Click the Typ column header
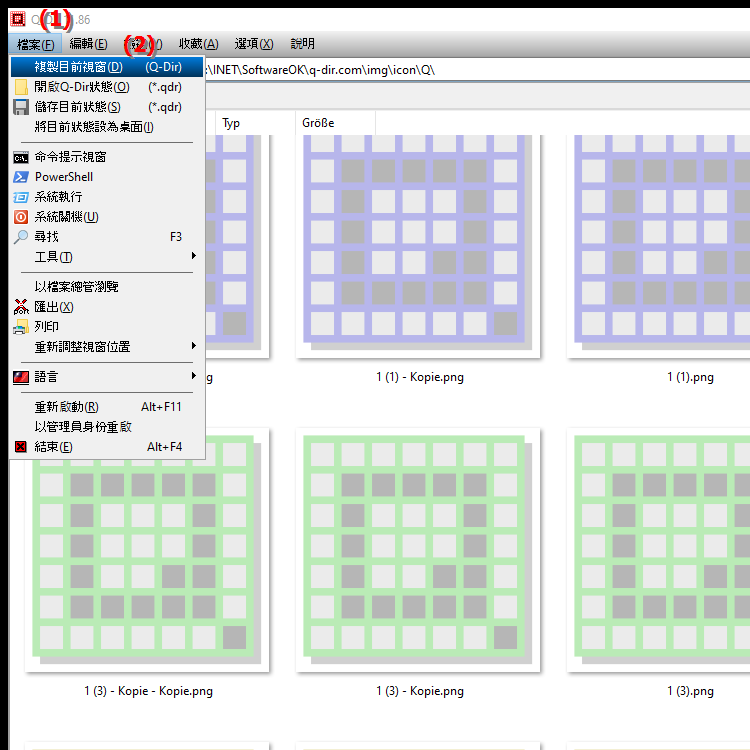Image resolution: width=750 pixels, height=750 pixels. coord(255,123)
